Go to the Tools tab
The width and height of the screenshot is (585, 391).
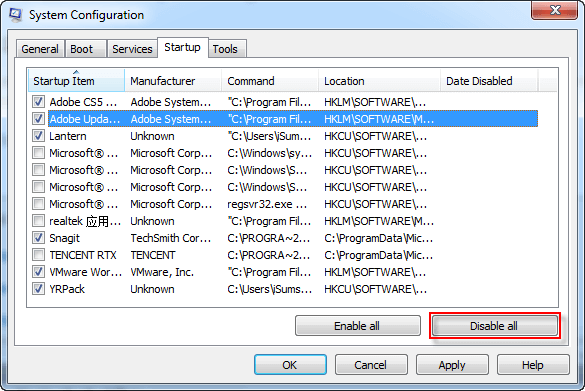[x=225, y=49]
